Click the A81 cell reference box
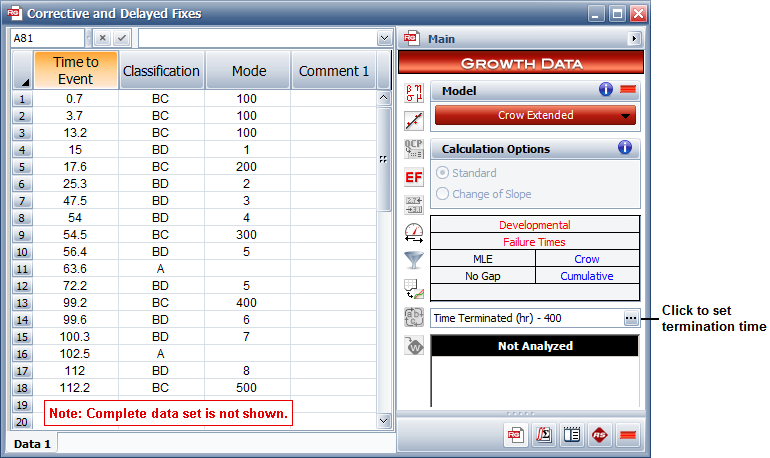The width and height of the screenshot is (770, 458). pos(47,38)
